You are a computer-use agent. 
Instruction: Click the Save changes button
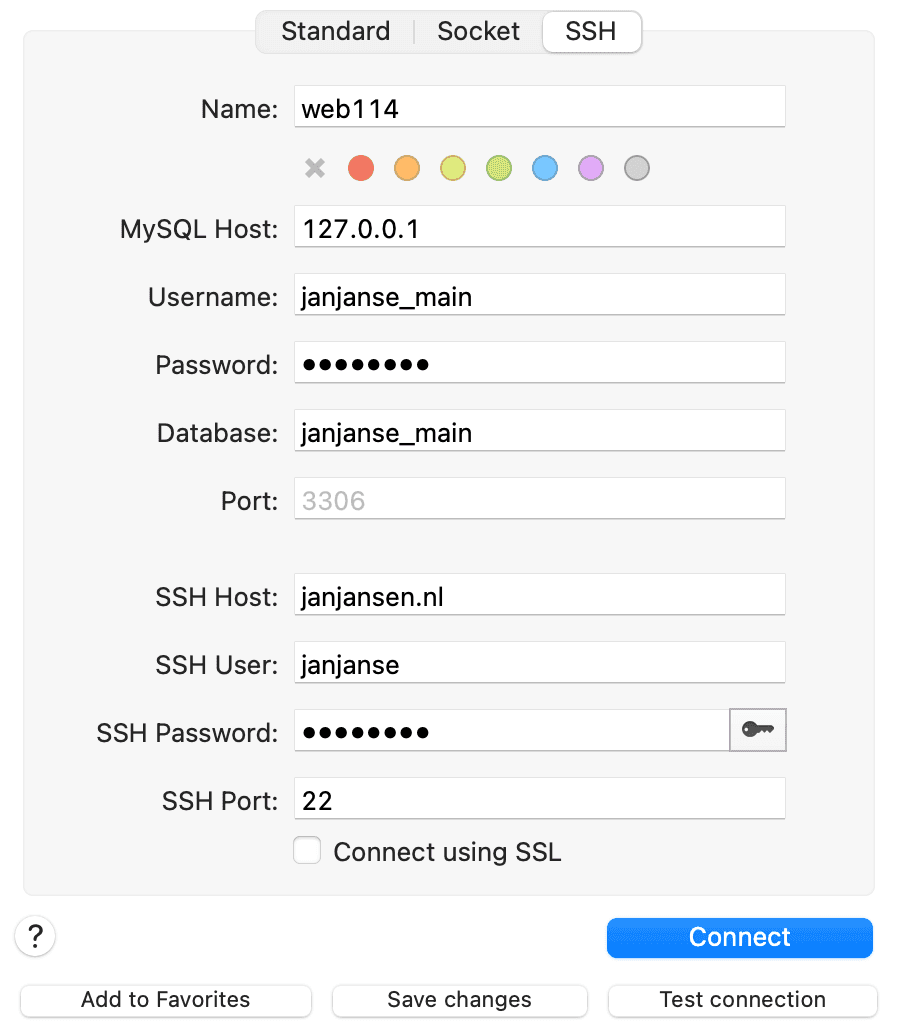pyautogui.click(x=459, y=1000)
